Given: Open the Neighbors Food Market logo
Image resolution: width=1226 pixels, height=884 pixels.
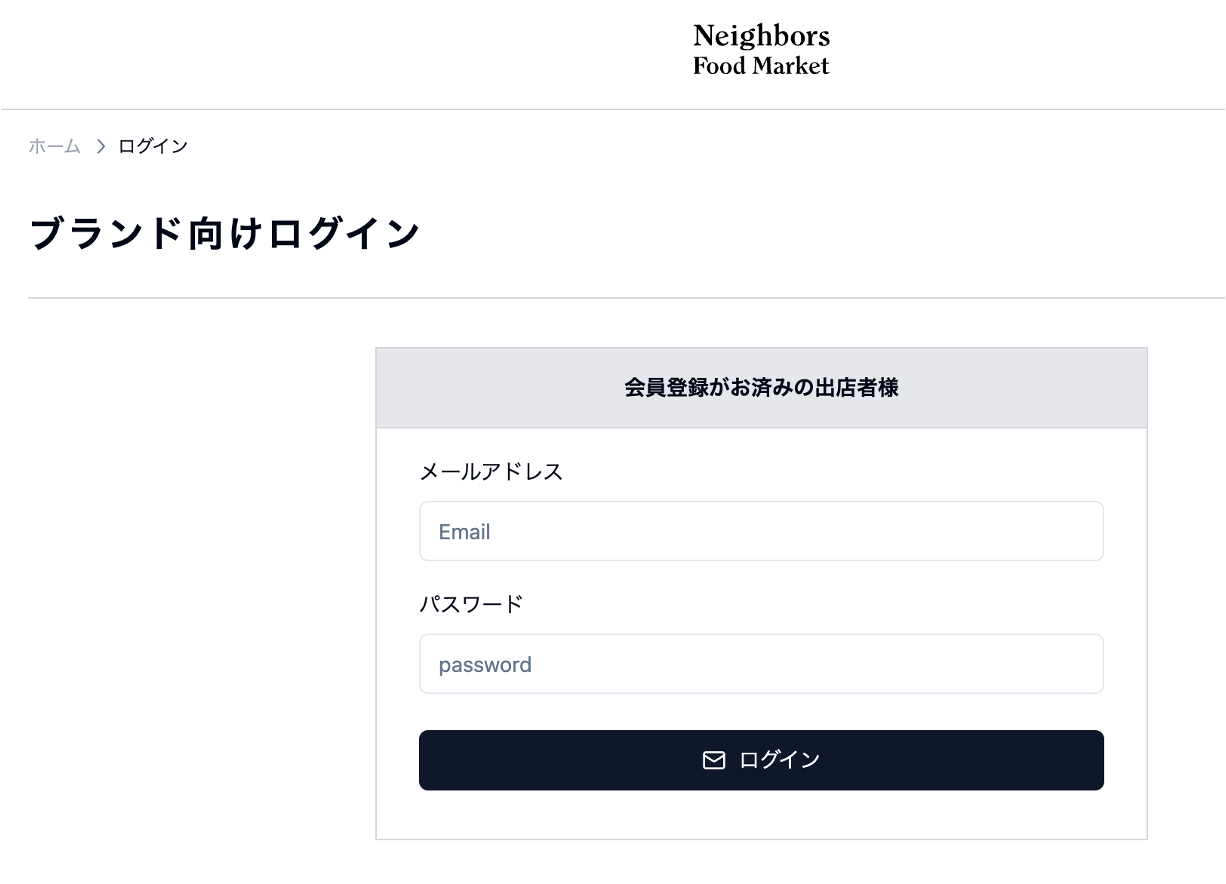Looking at the screenshot, I should [762, 51].
